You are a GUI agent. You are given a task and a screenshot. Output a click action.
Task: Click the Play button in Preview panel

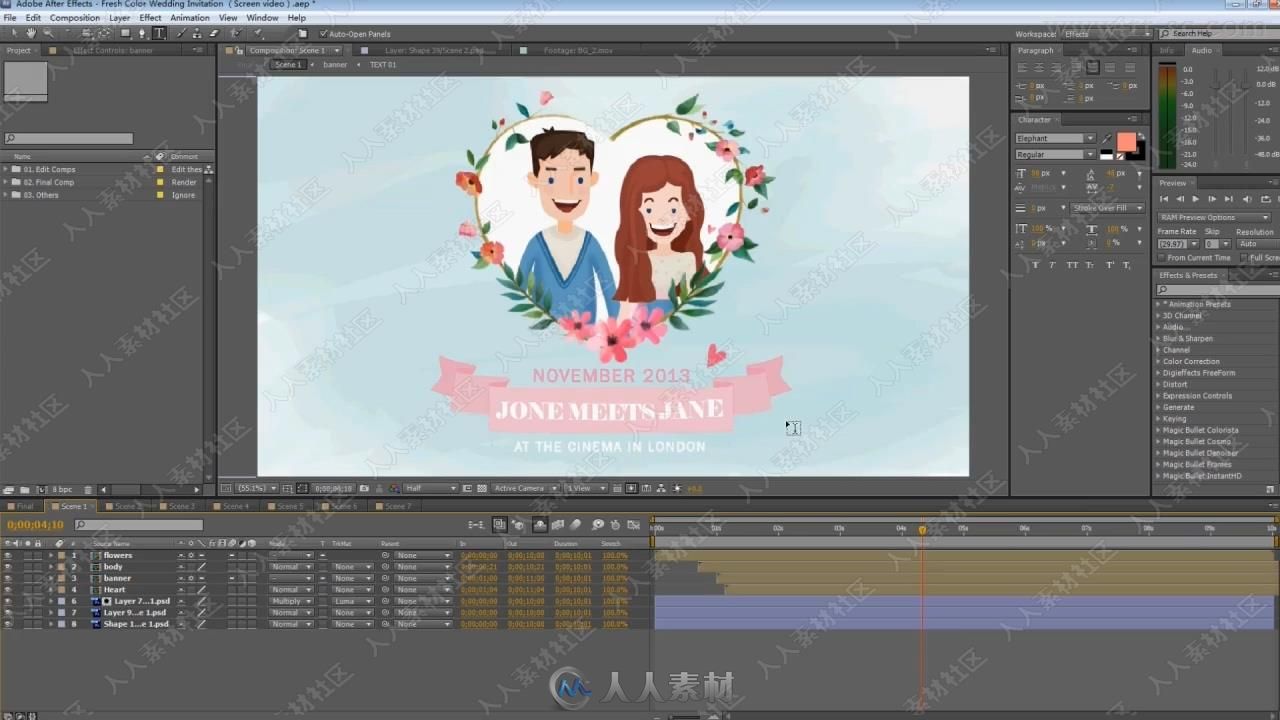click(1195, 199)
